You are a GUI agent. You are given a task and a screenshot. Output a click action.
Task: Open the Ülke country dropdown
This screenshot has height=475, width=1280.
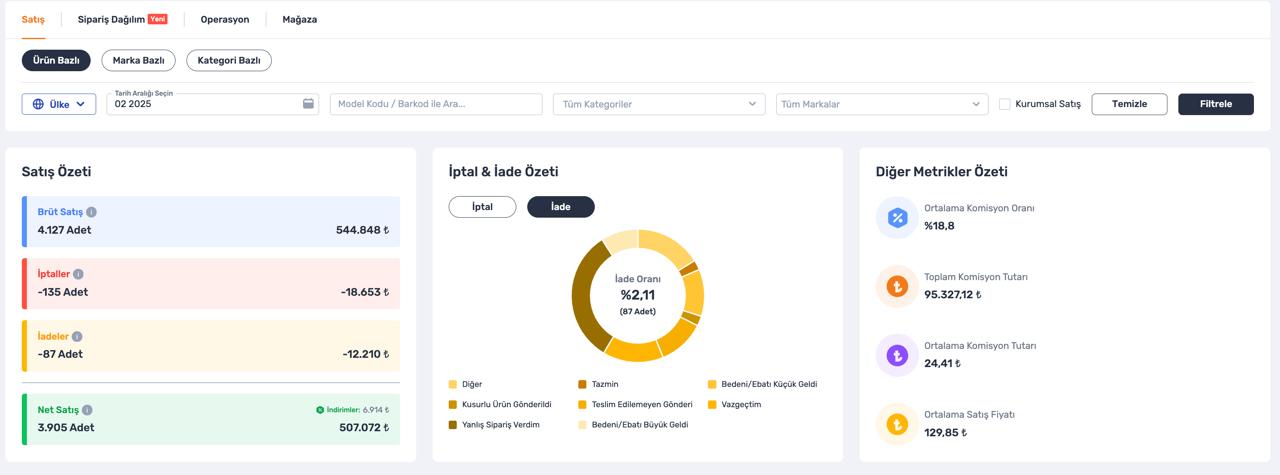click(59, 104)
